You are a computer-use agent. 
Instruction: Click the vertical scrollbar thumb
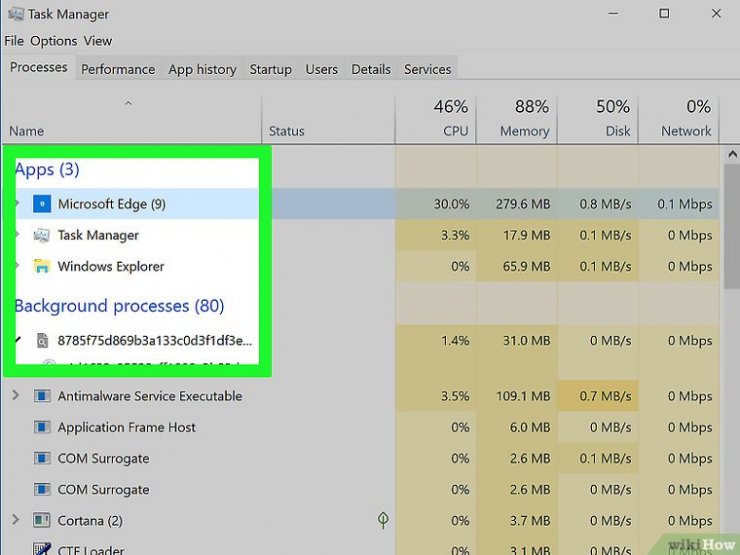tap(732, 227)
